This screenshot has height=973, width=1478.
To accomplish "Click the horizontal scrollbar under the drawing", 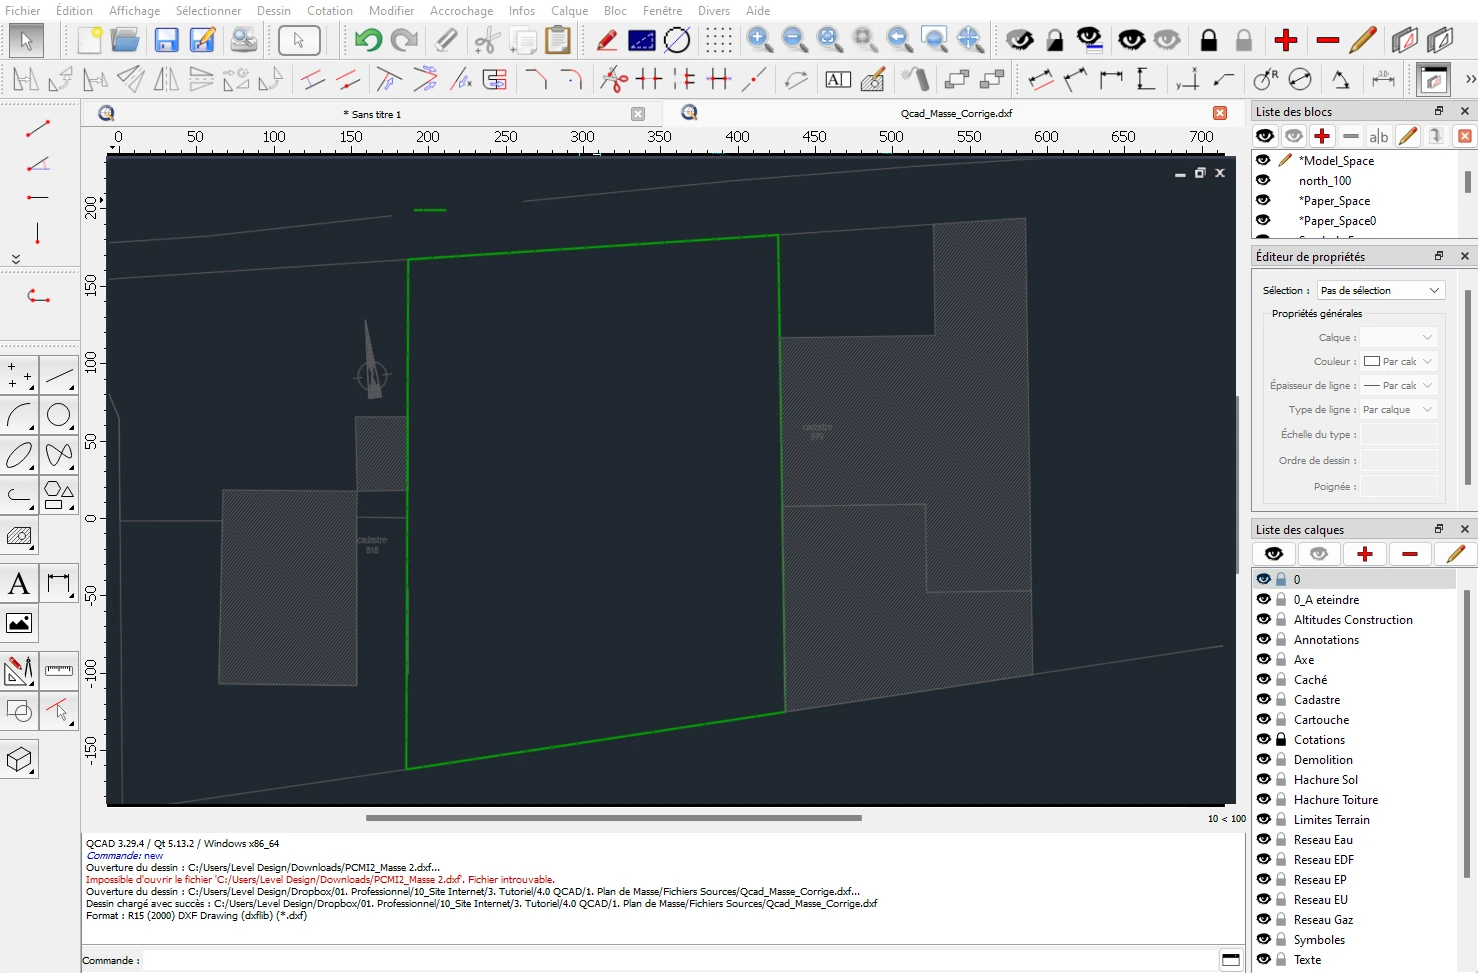I will click(614, 817).
